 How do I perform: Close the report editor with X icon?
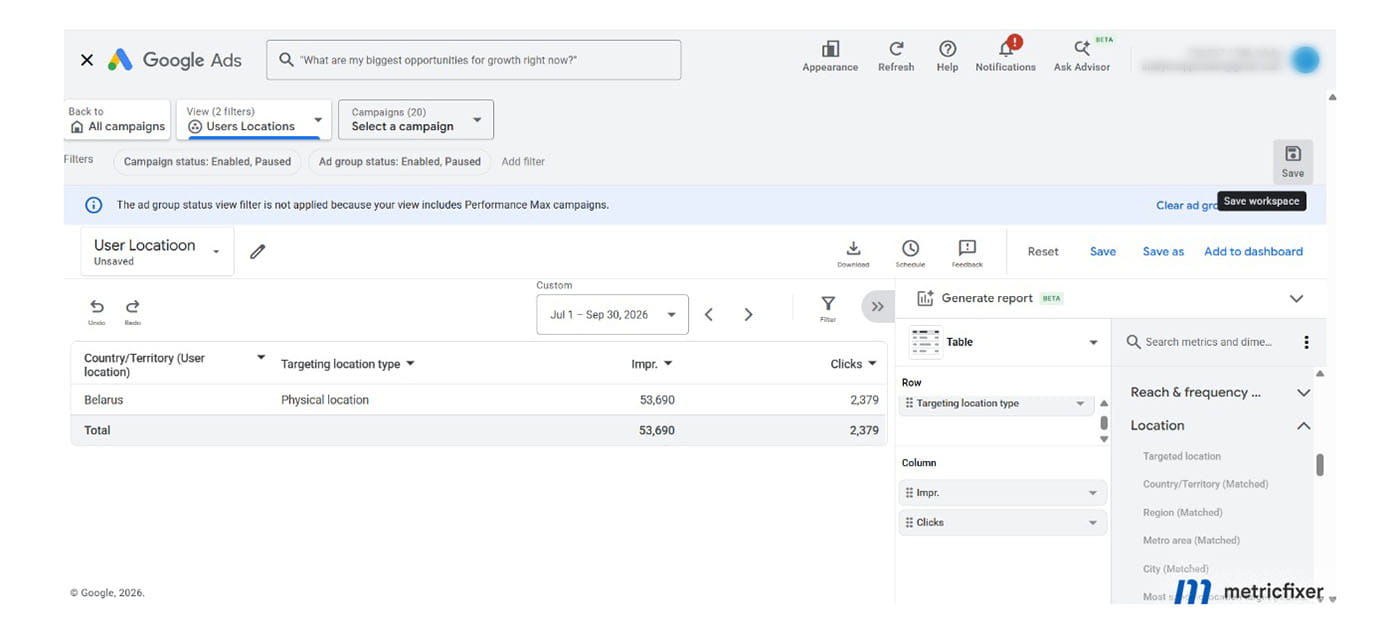click(x=87, y=60)
